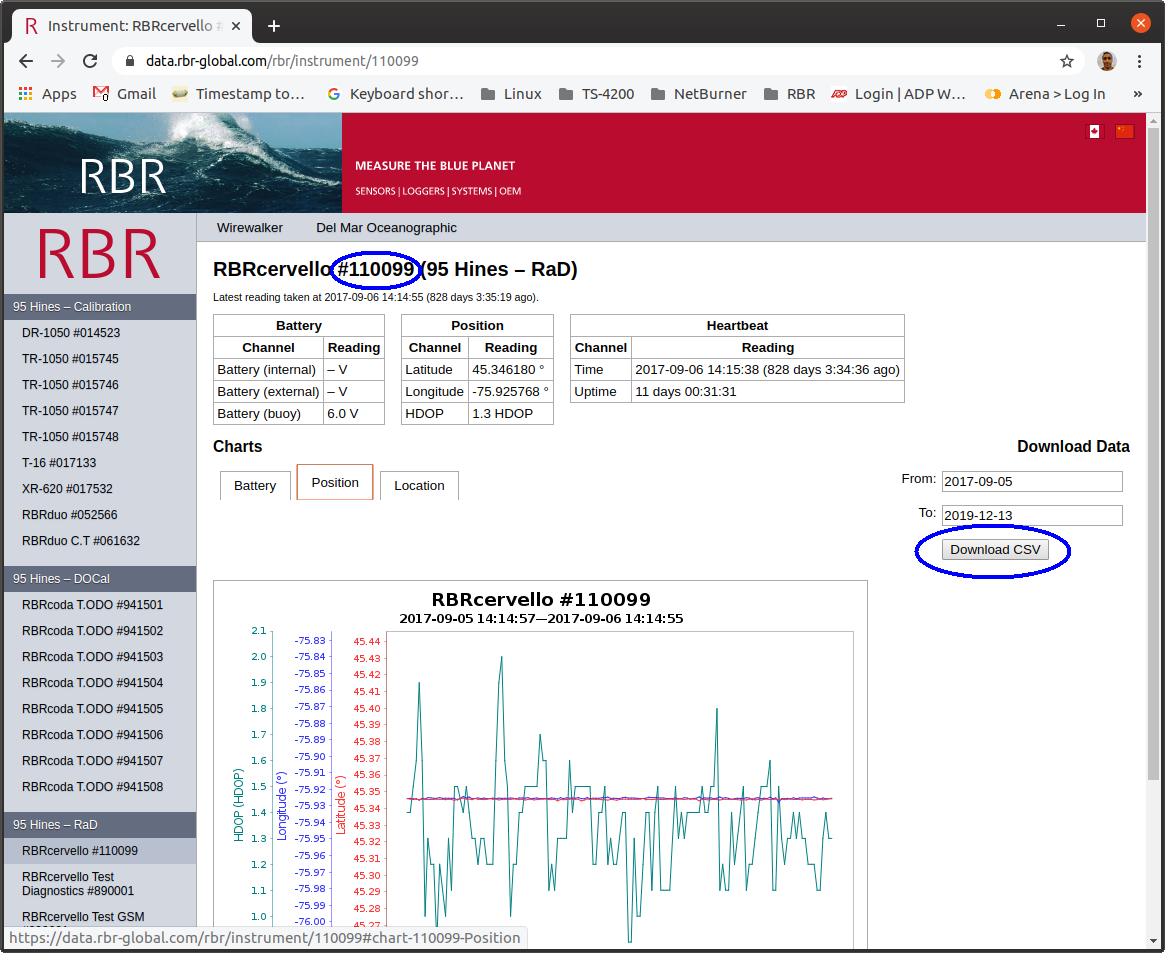
Task: Click the Download CSV button
Action: [x=994, y=550]
